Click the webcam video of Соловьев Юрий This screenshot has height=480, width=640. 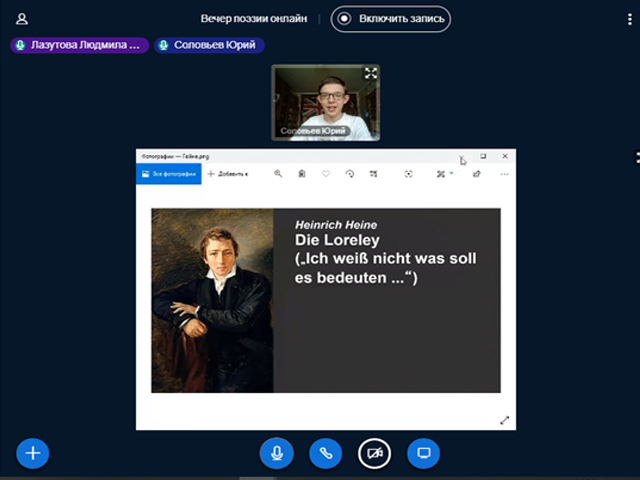325,103
